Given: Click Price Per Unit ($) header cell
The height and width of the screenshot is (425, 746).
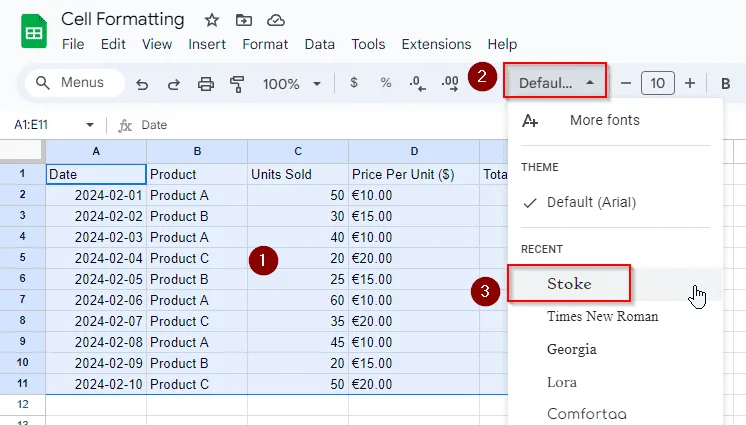Looking at the screenshot, I should pyautogui.click(x=414, y=174).
